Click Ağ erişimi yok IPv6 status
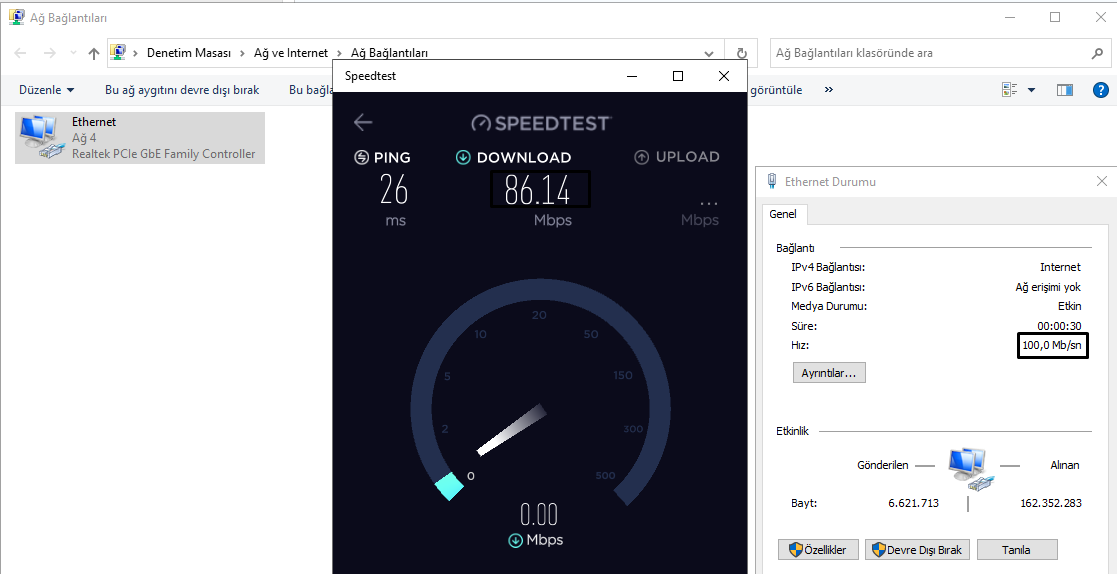This screenshot has height=574, width=1117. pos(1048,287)
